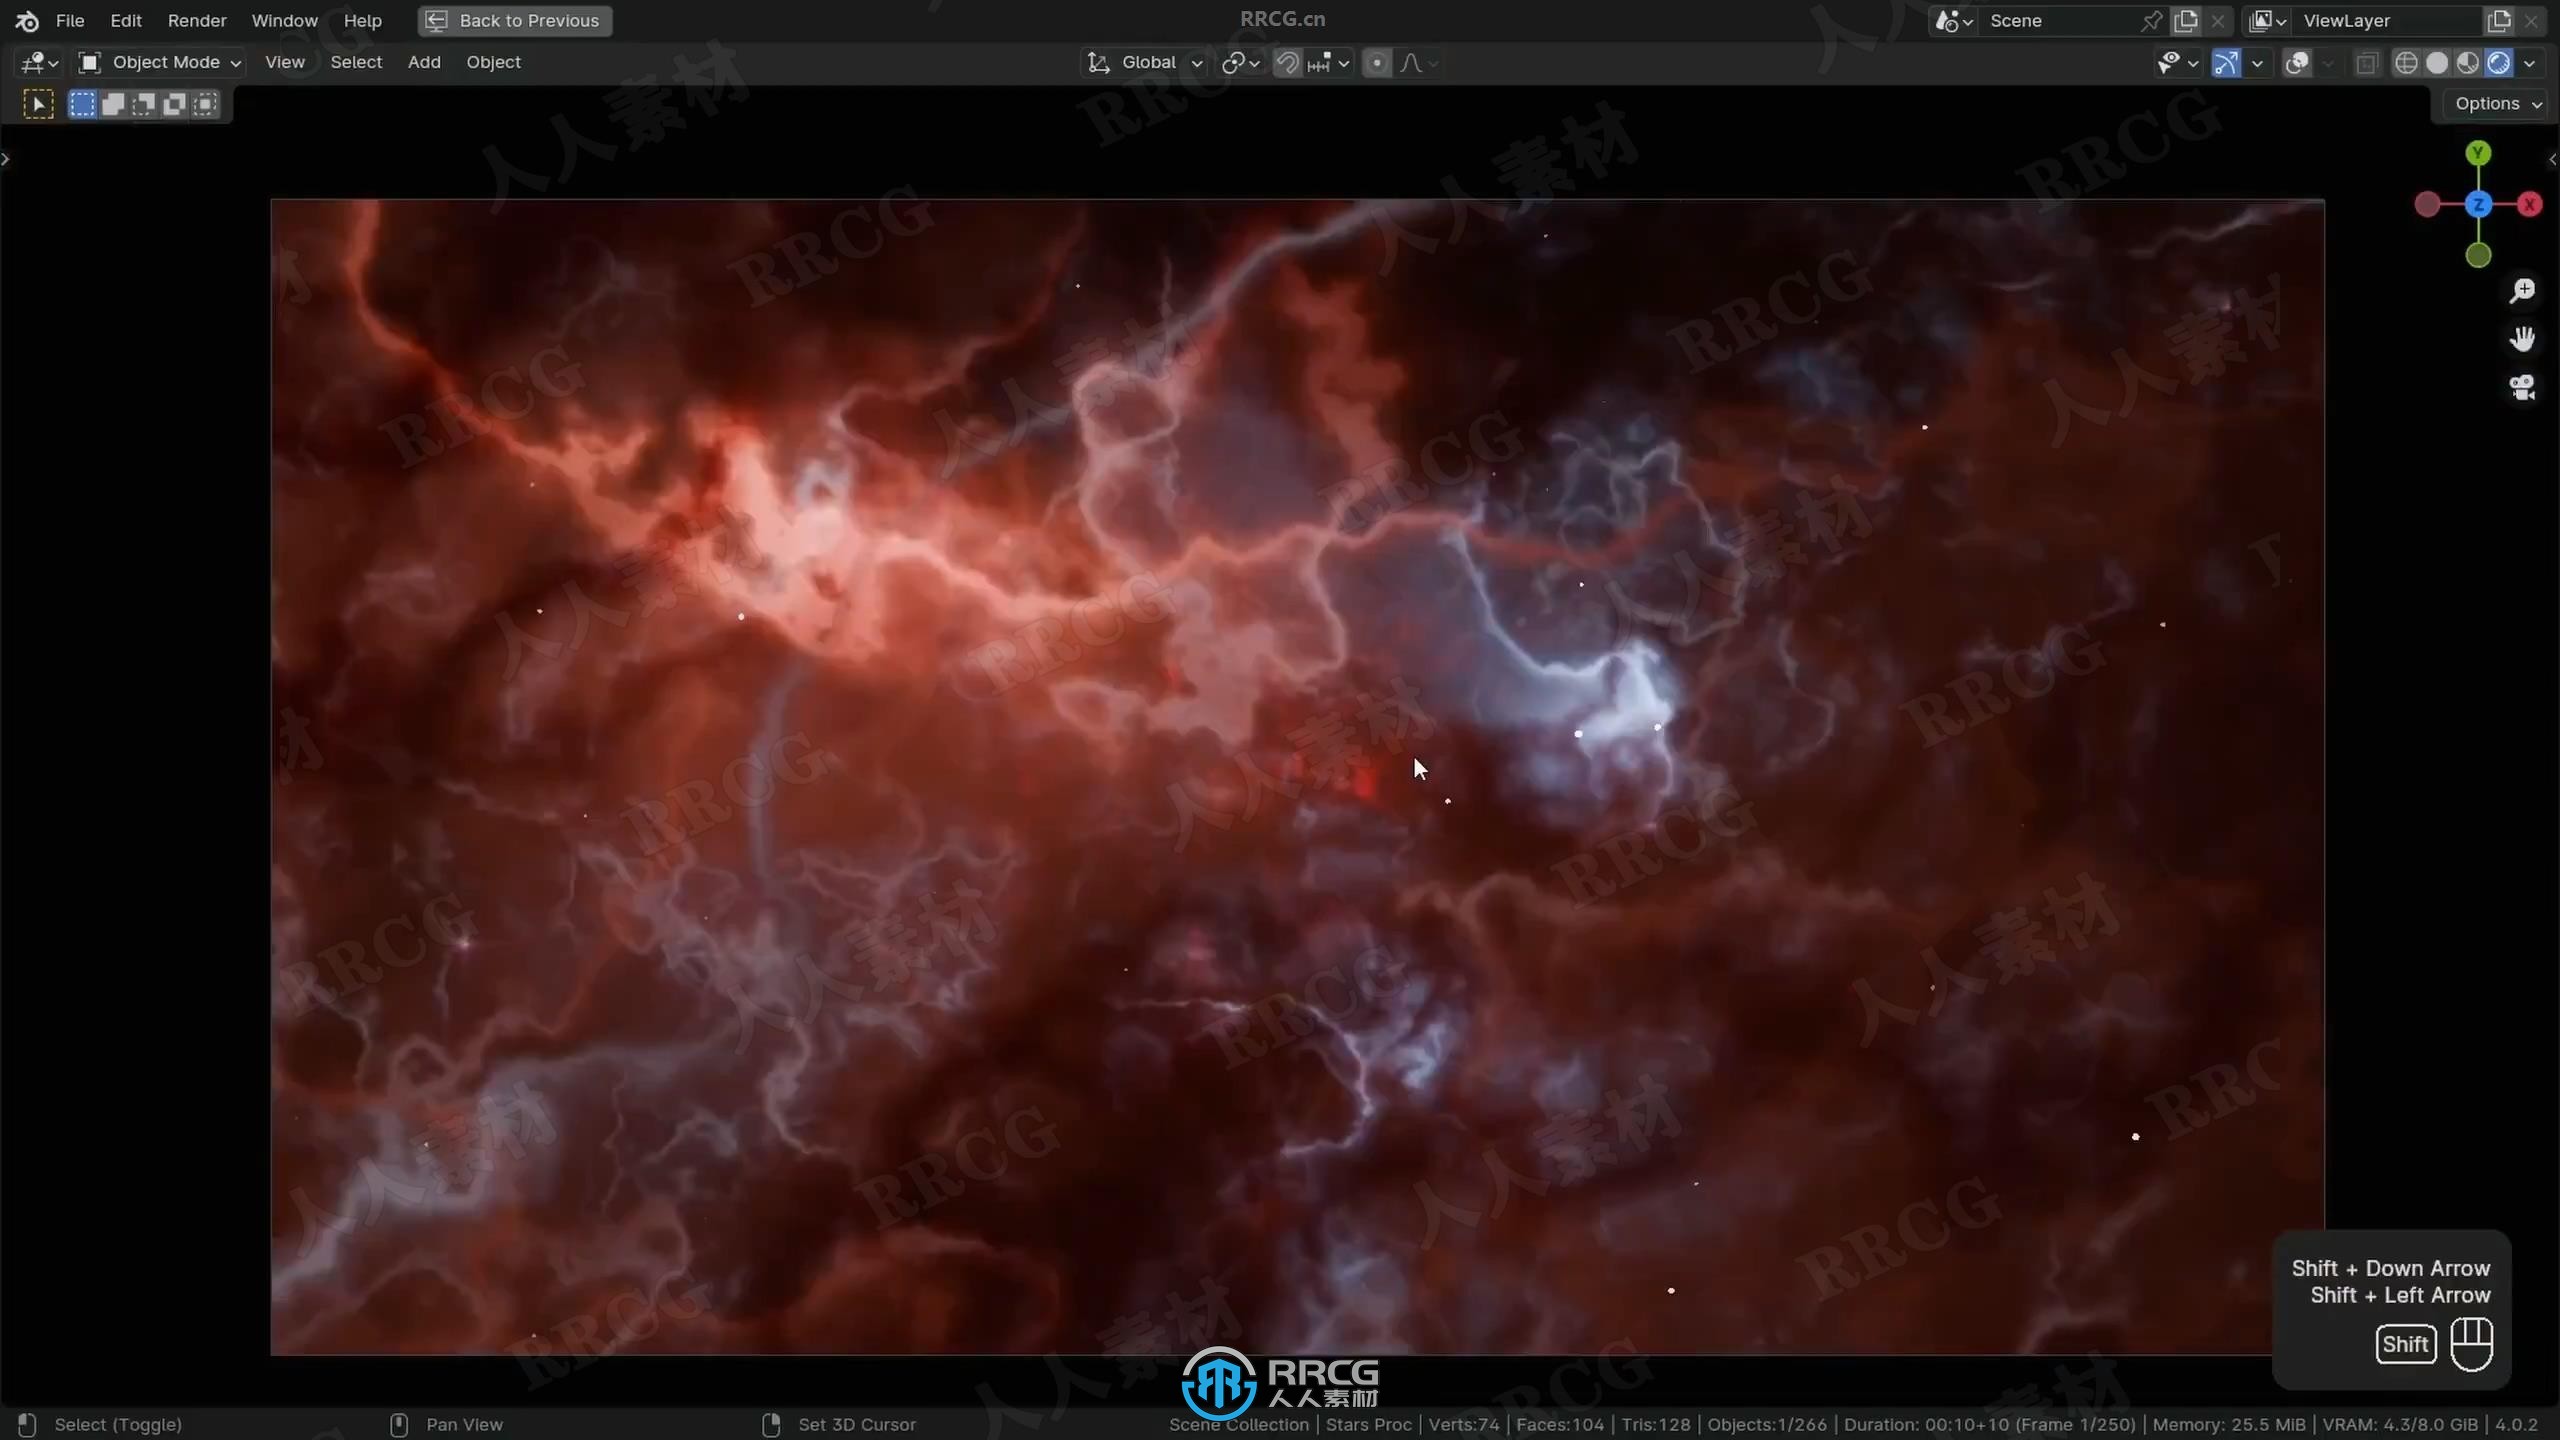Click the Object Mode dropdown

coord(167,62)
